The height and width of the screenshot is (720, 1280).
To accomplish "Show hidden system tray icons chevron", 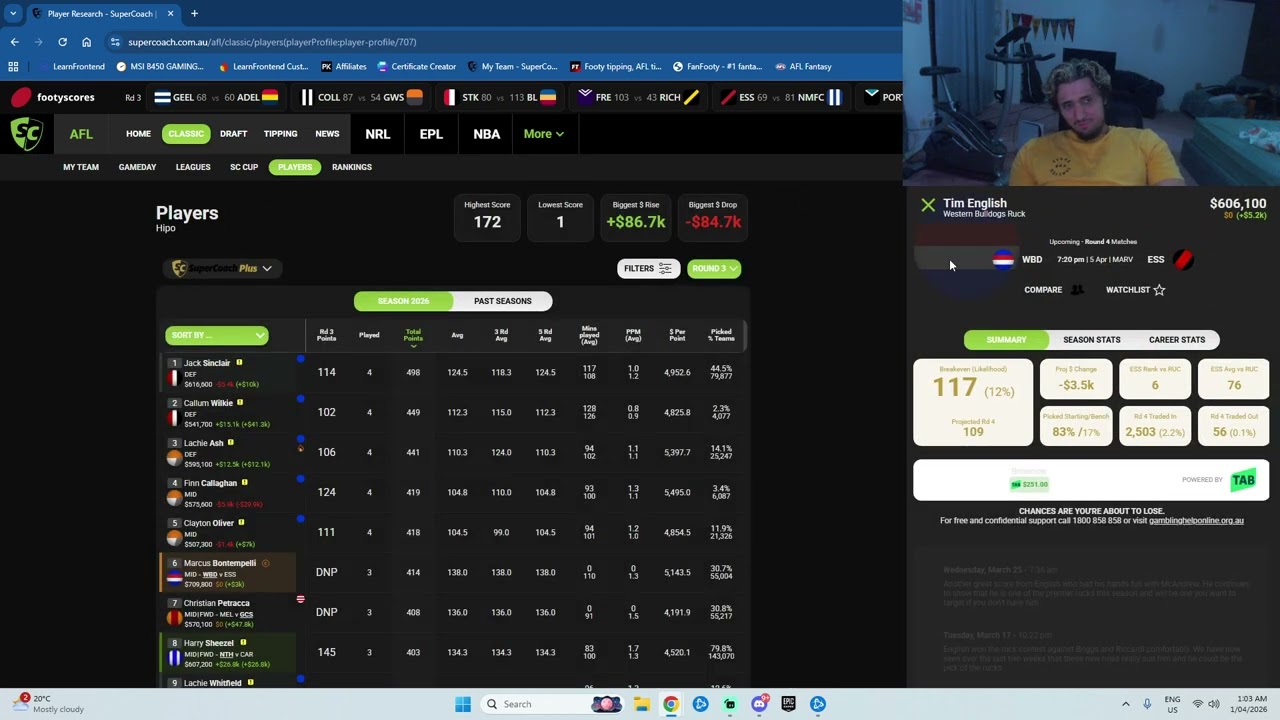I will point(1125,704).
